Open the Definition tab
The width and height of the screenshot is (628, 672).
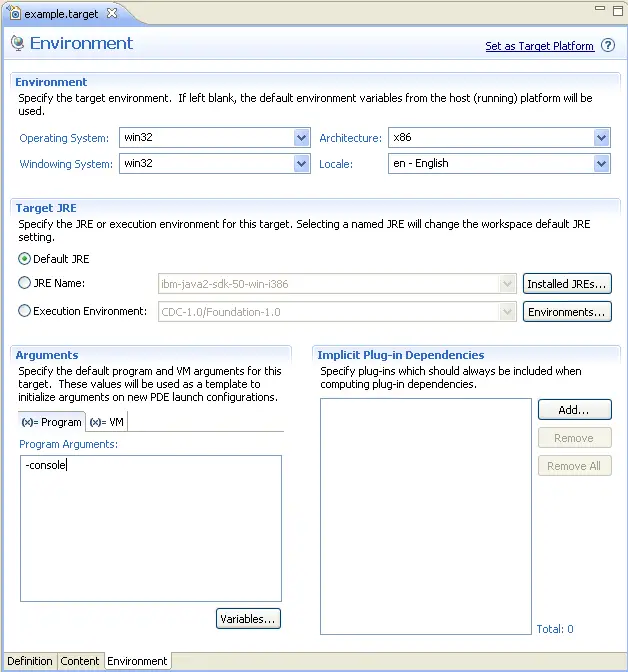click(29, 661)
